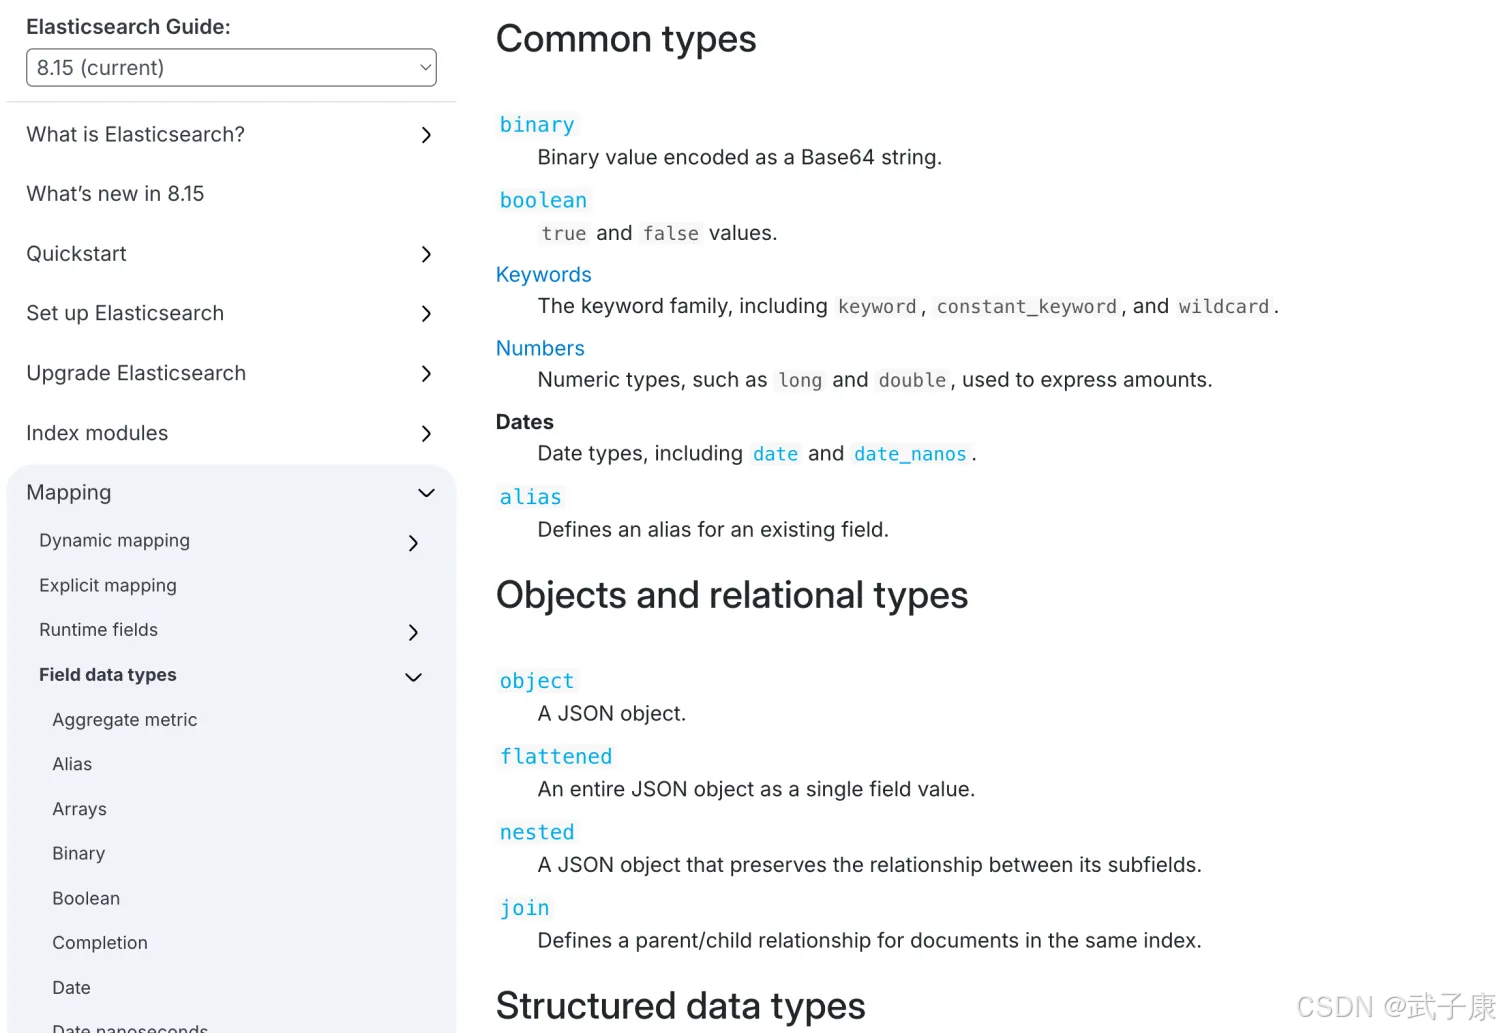Open the version selector dropdown showing 8.15 (current)

tap(231, 68)
